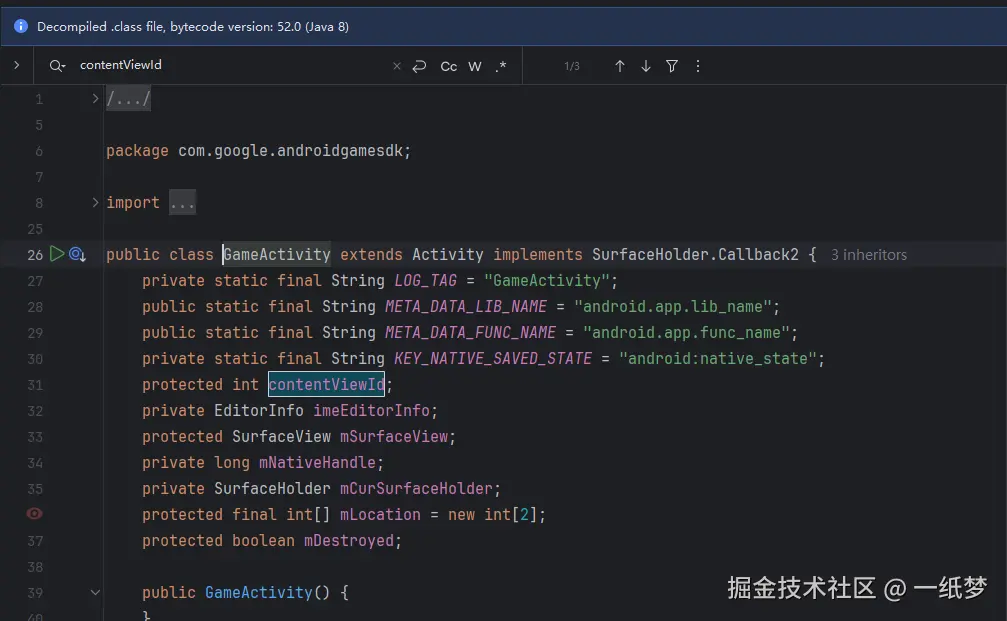The height and width of the screenshot is (621, 1007).
Task: Run GameActivity via gutter icon
Action: (57, 254)
